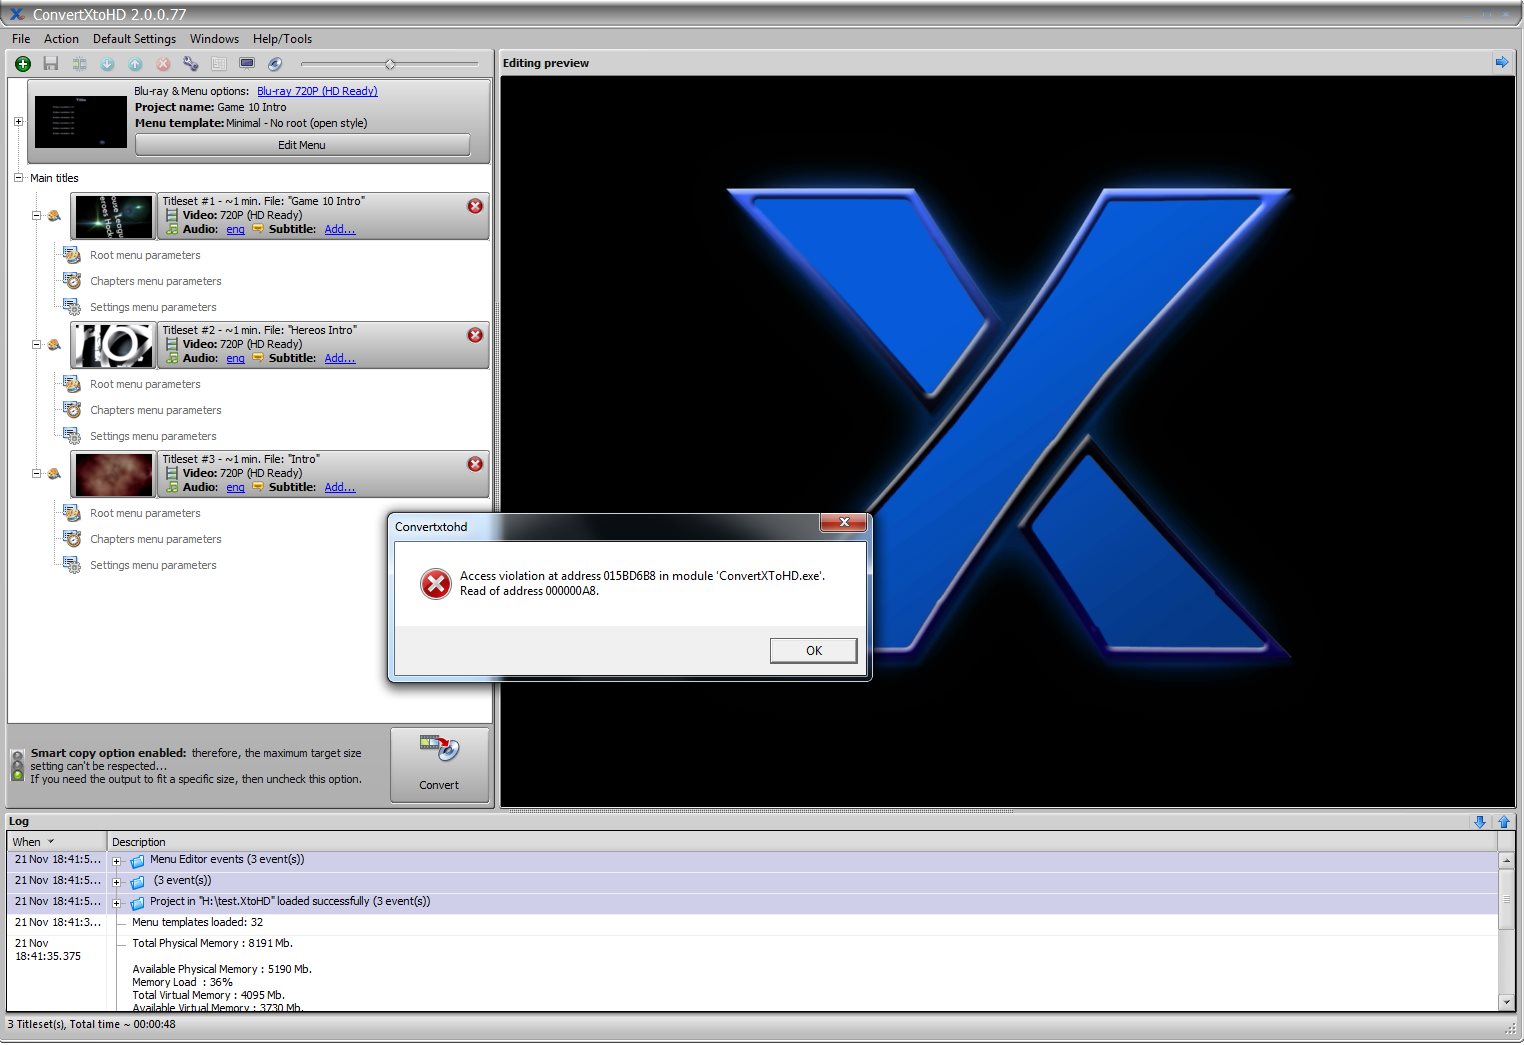Viewport: 1524px width, 1045px height.
Task: Remove Titleset #2 with red X
Action: pyautogui.click(x=475, y=335)
